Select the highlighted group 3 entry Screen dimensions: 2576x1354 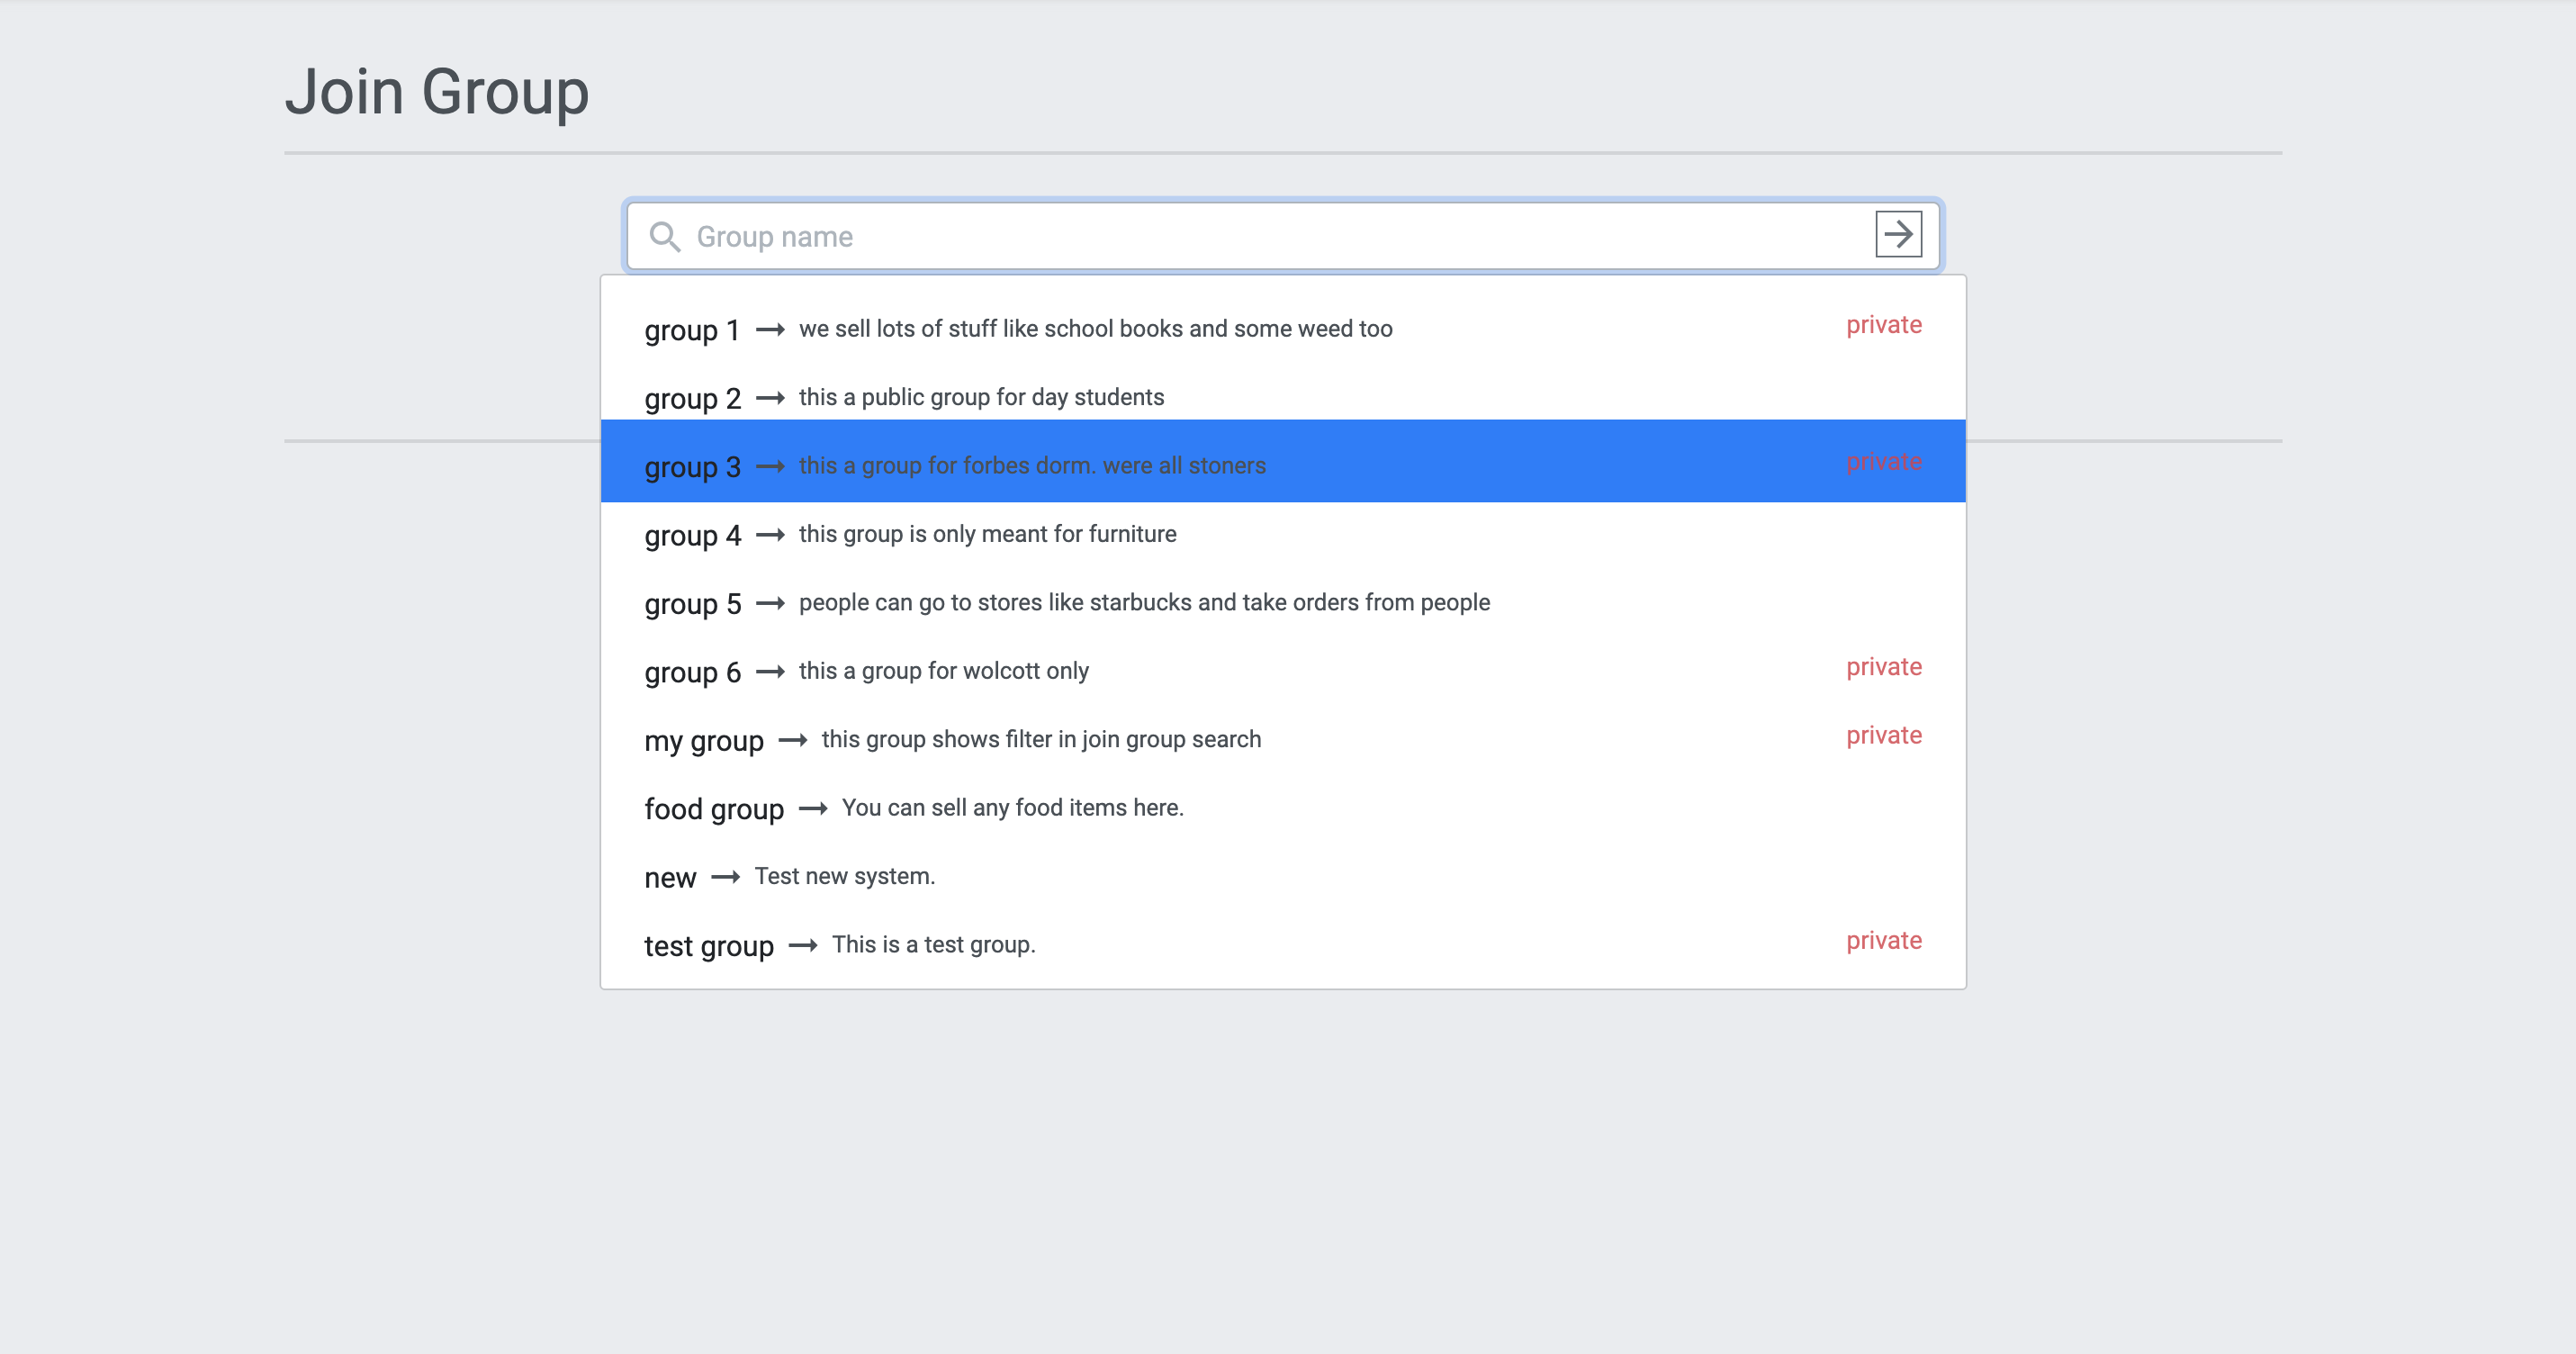(x=1283, y=462)
